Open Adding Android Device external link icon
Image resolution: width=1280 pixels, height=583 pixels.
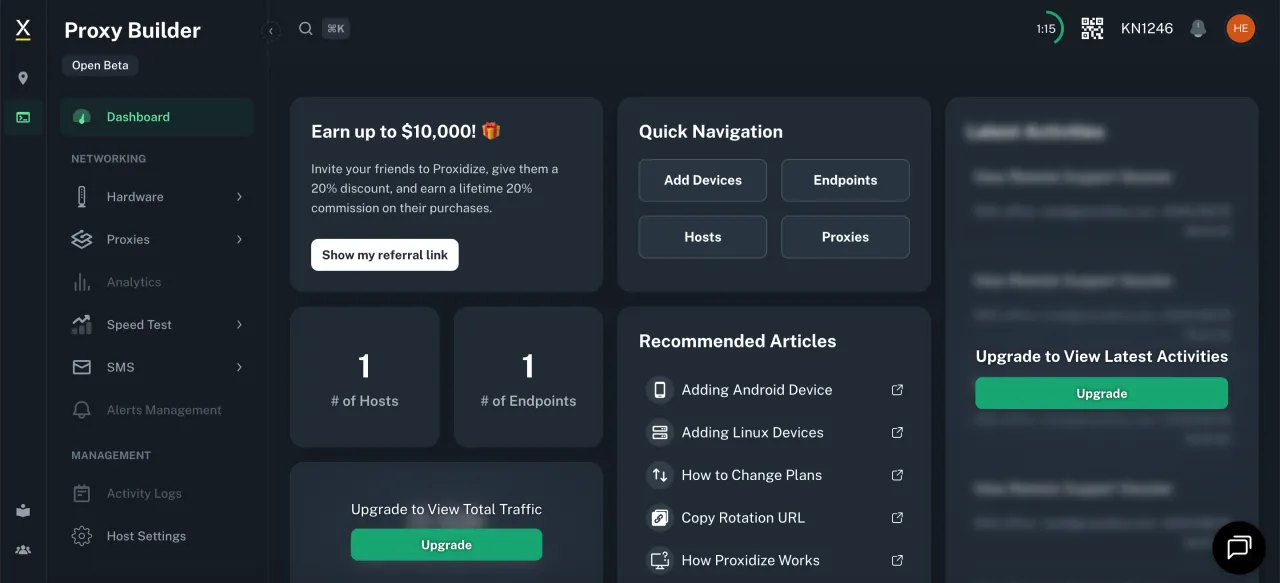tap(897, 390)
